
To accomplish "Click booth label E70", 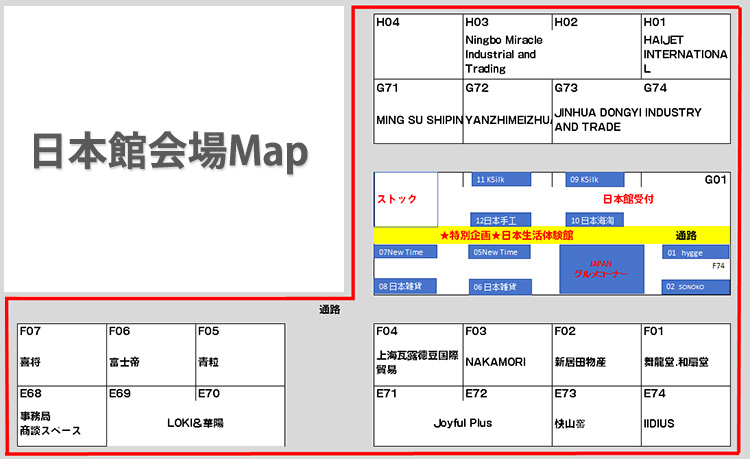I will coord(209,393).
